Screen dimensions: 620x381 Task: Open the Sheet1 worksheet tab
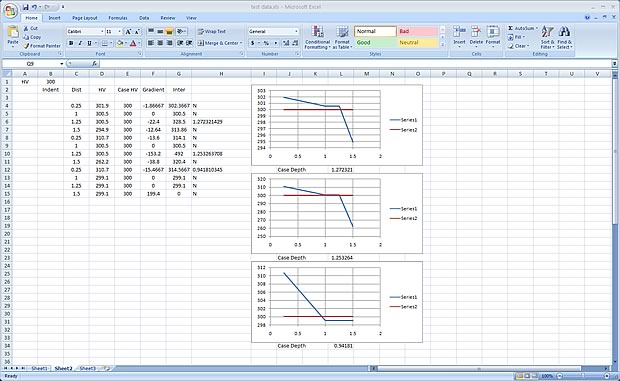(39, 368)
